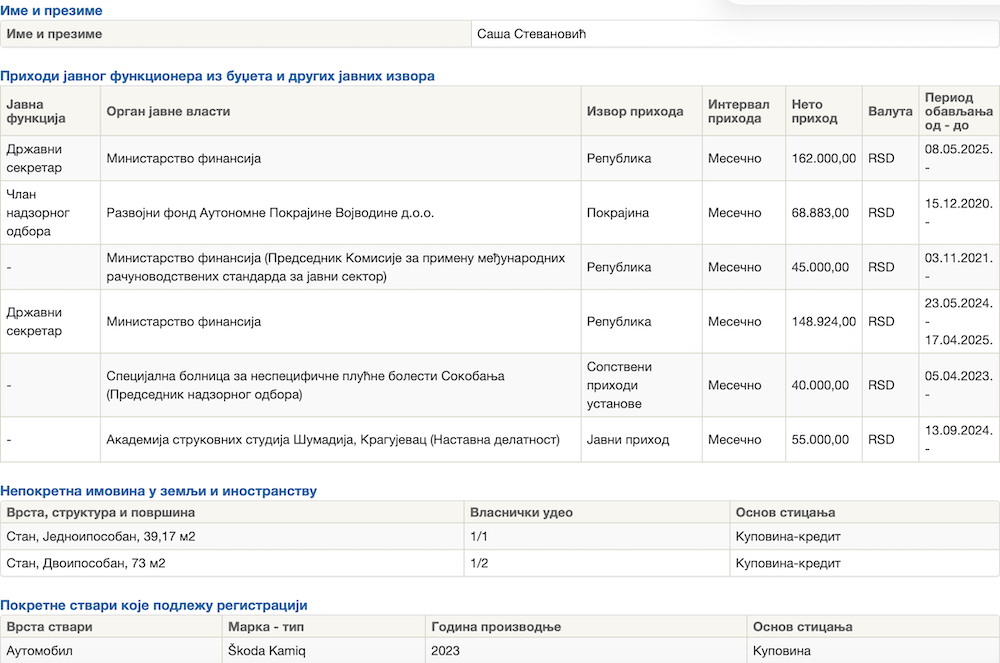
Task: Click "Покретне ствари које подлежу регистрацији" heading
Action: (154, 605)
